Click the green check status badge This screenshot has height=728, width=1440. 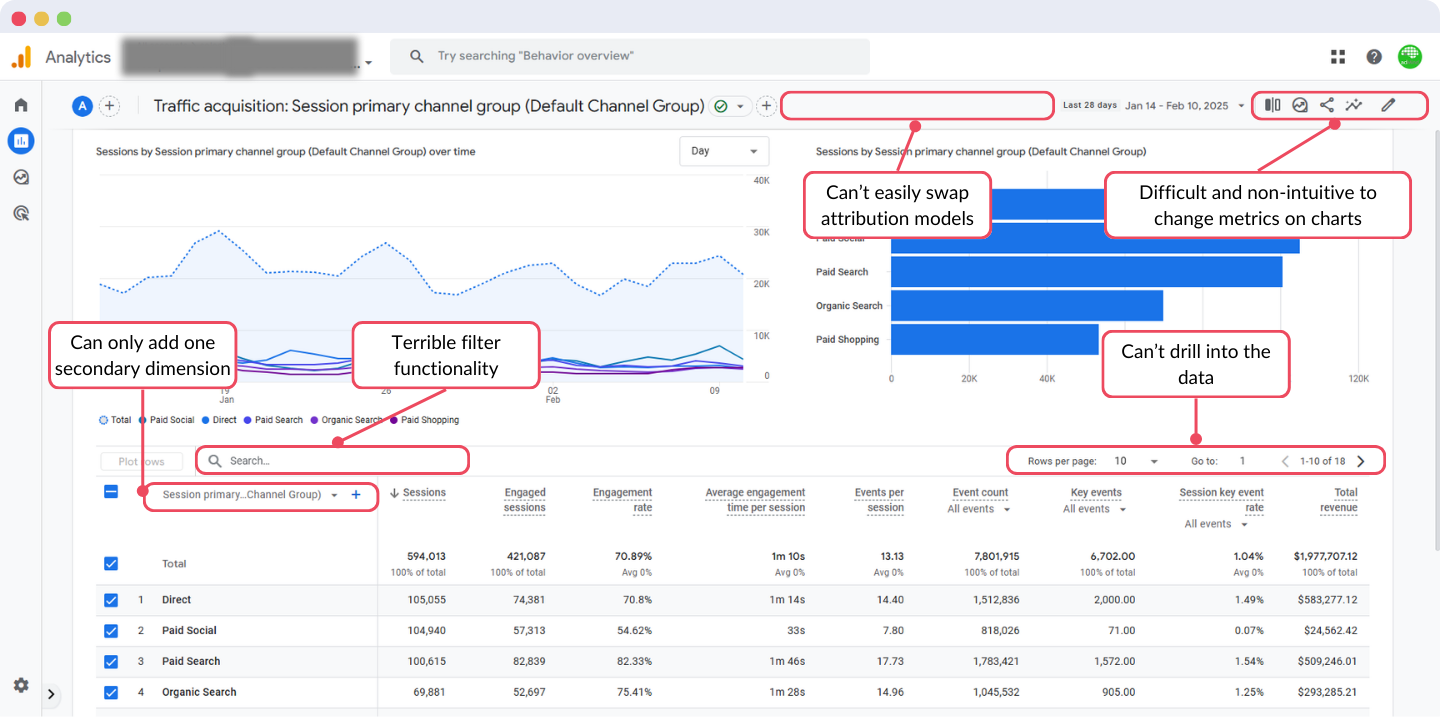coord(721,106)
